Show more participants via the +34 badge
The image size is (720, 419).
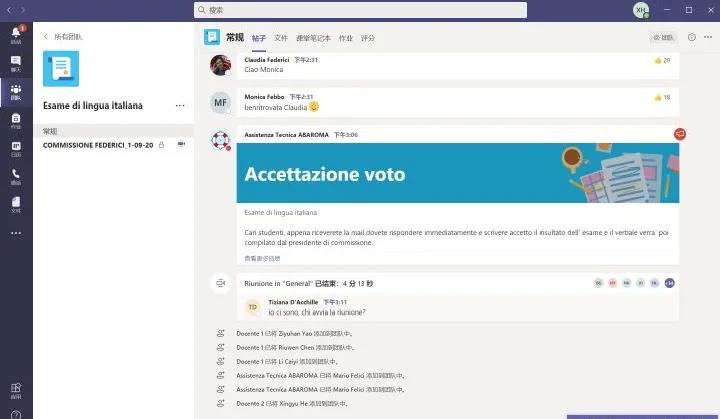tap(669, 283)
